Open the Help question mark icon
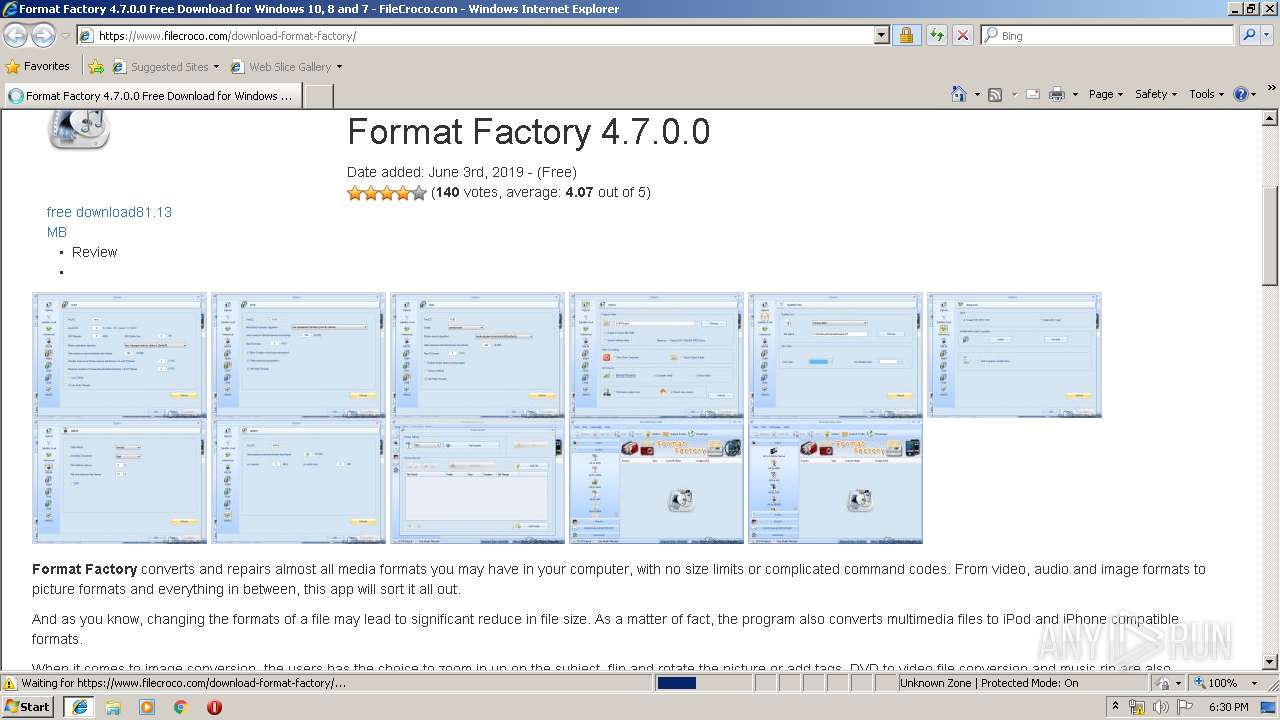The height and width of the screenshot is (720, 1280). (1240, 94)
